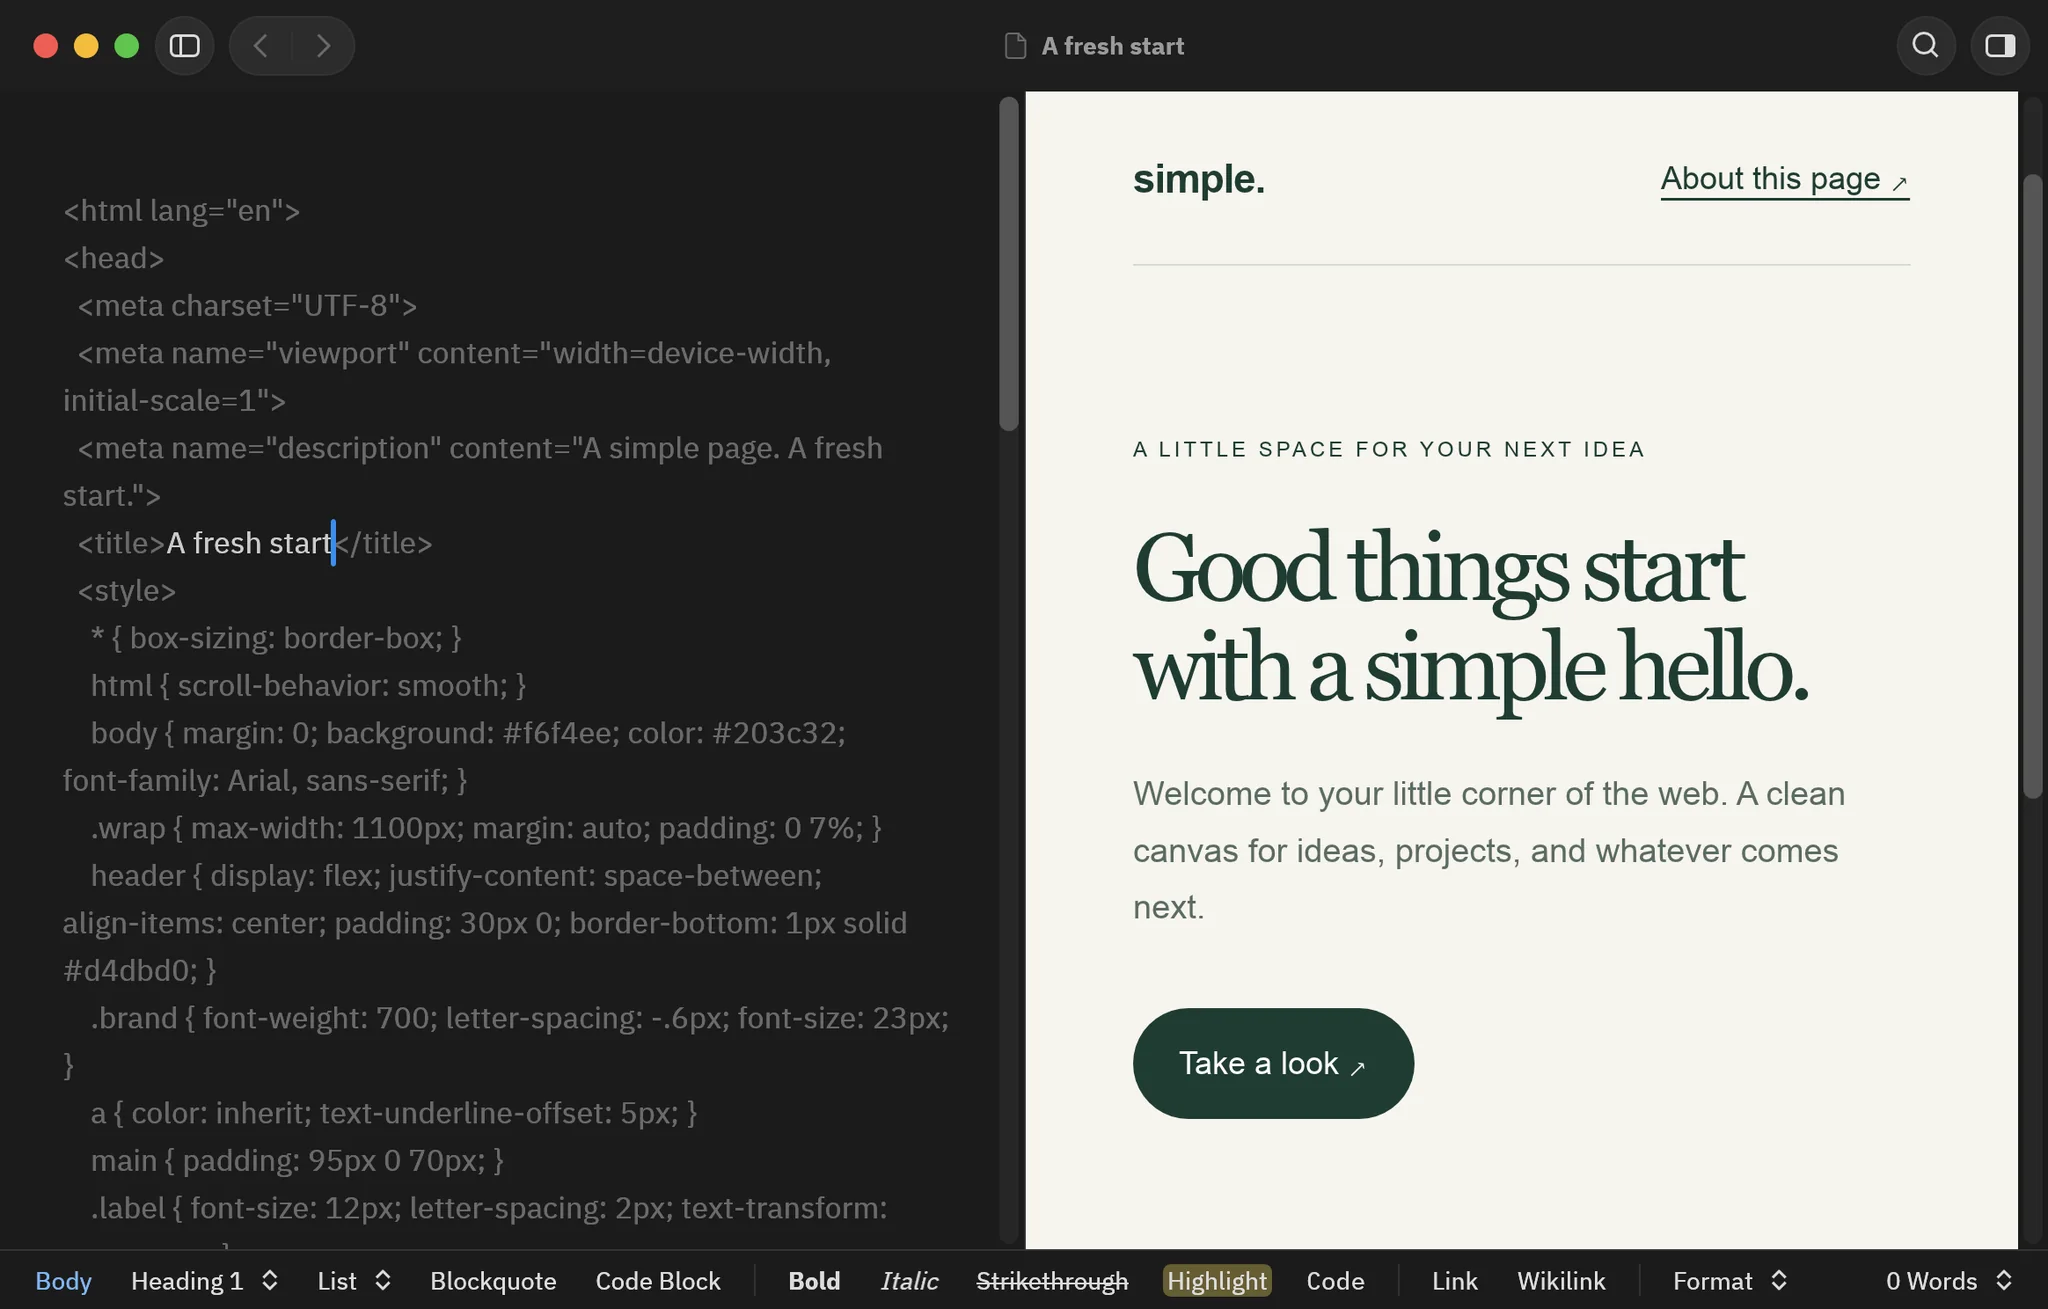The height and width of the screenshot is (1309, 2048).
Task: Place cursor in the <title> line
Action: click(x=255, y=543)
